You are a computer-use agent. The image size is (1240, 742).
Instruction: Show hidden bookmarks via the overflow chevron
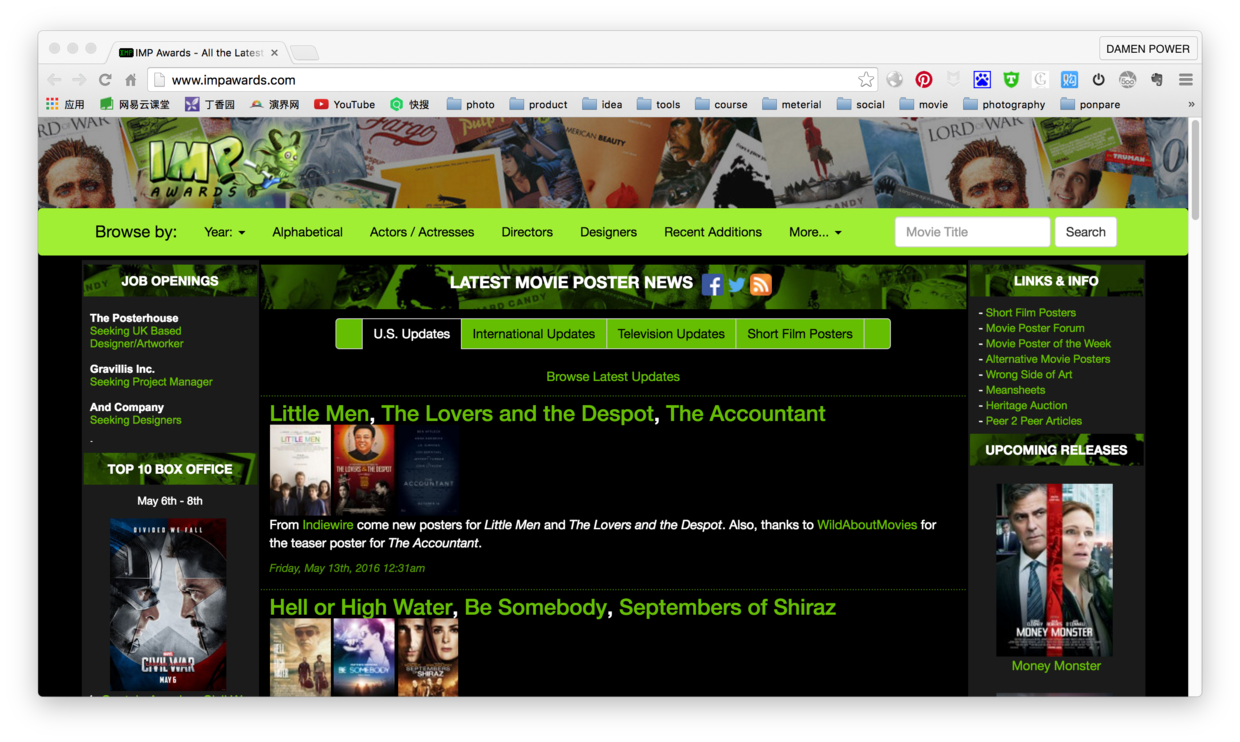[x=1191, y=104]
